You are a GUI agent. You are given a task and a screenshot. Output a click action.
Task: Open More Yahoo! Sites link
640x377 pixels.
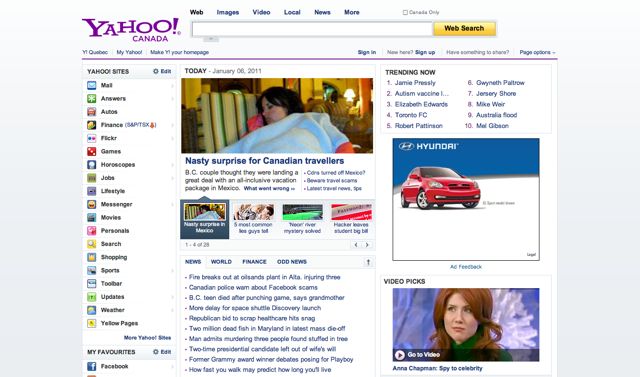[147, 338]
